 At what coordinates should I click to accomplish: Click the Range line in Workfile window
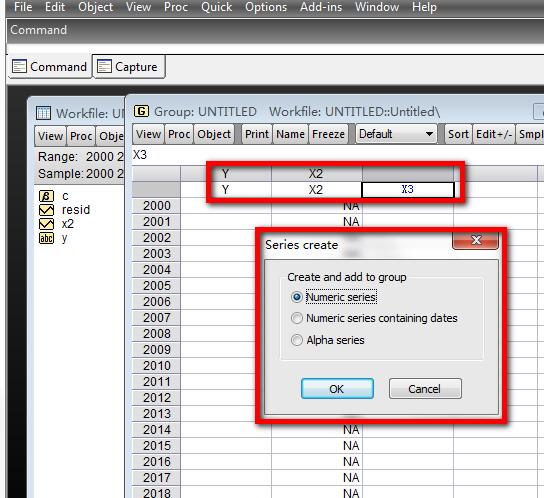pyautogui.click(x=80, y=157)
